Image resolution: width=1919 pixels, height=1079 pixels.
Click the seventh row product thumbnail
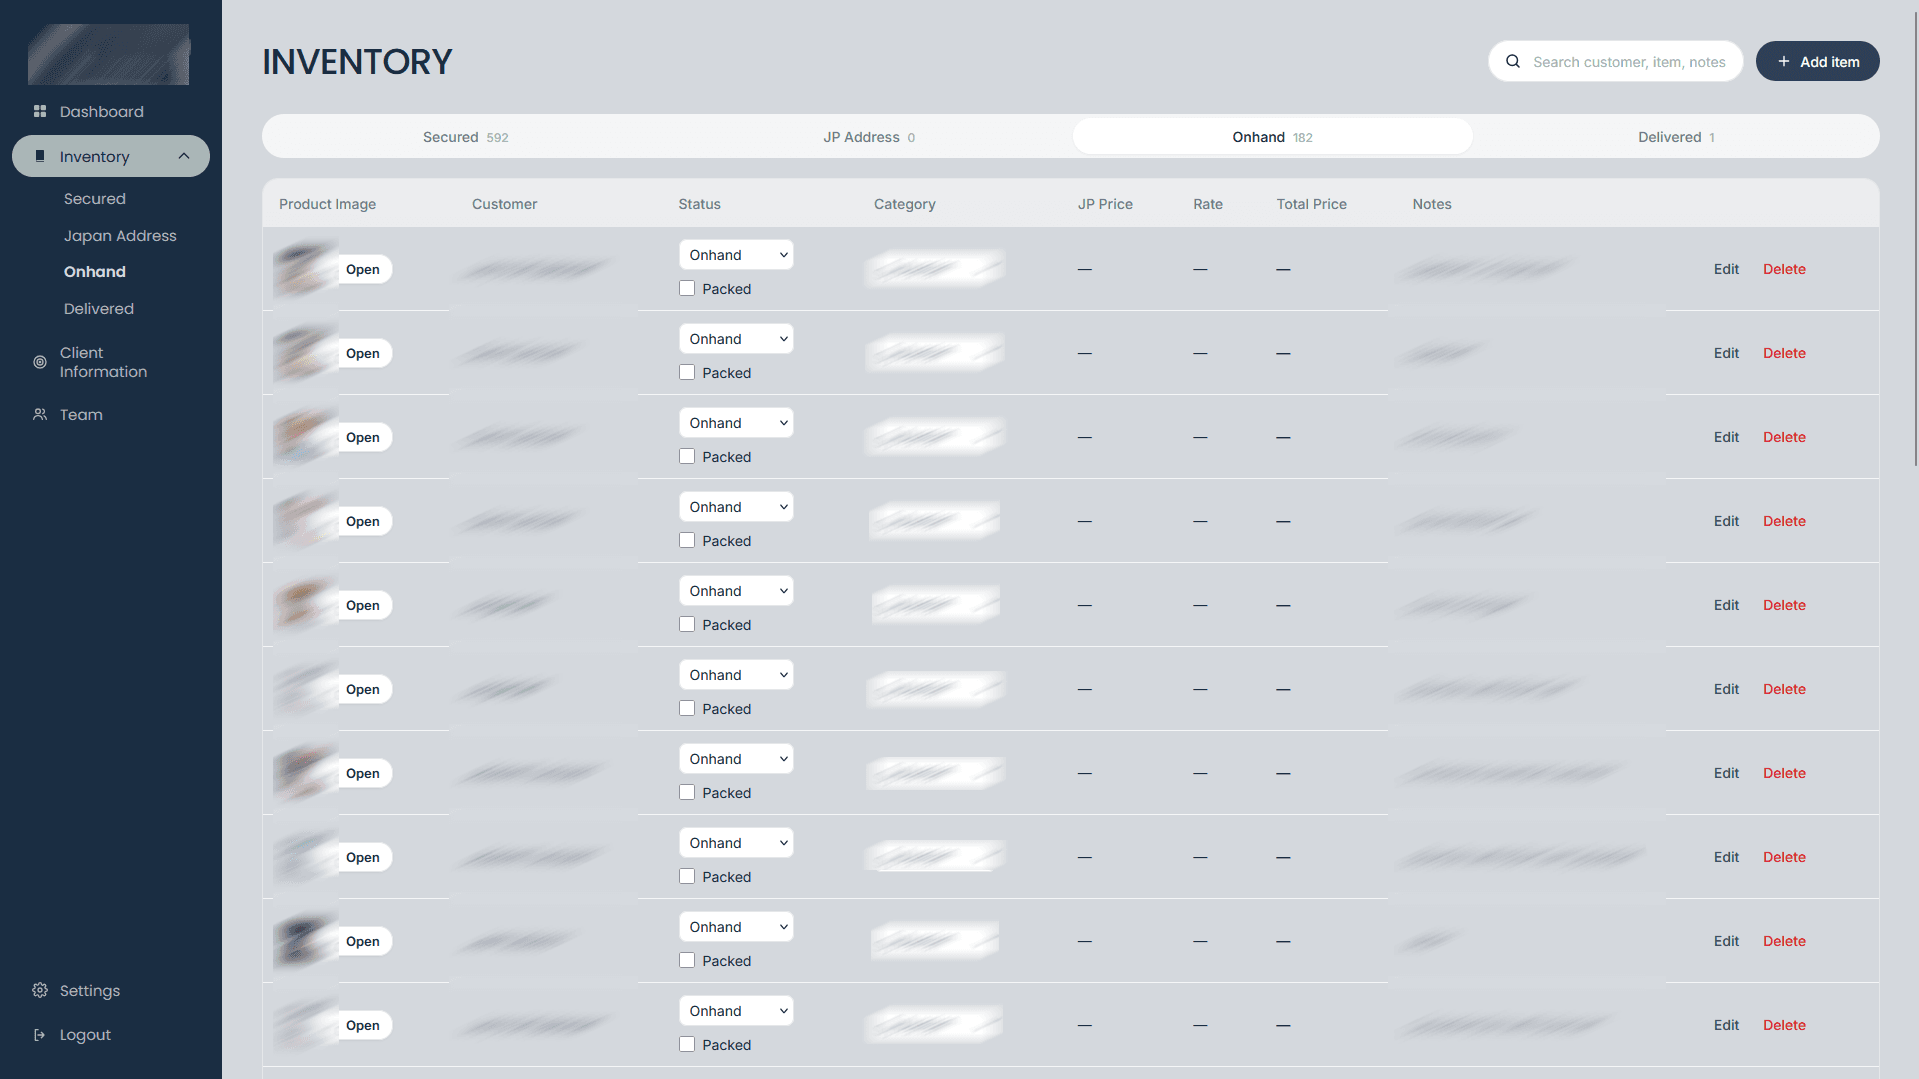[305, 773]
